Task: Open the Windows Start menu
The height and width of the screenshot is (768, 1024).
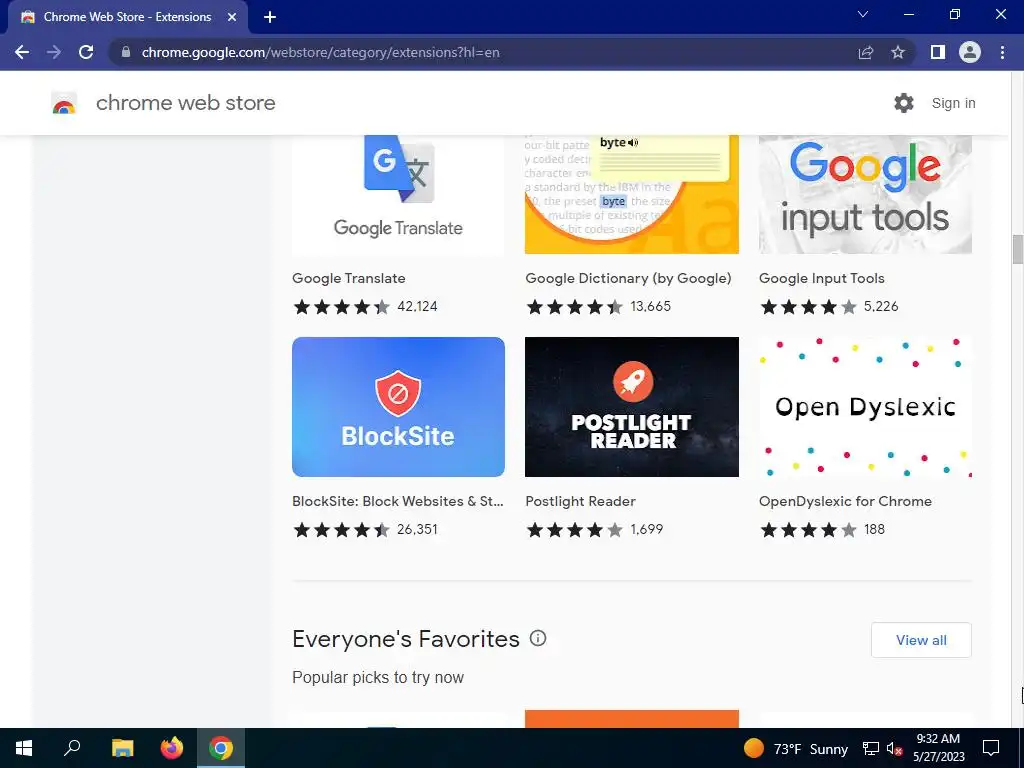Action: (24, 748)
